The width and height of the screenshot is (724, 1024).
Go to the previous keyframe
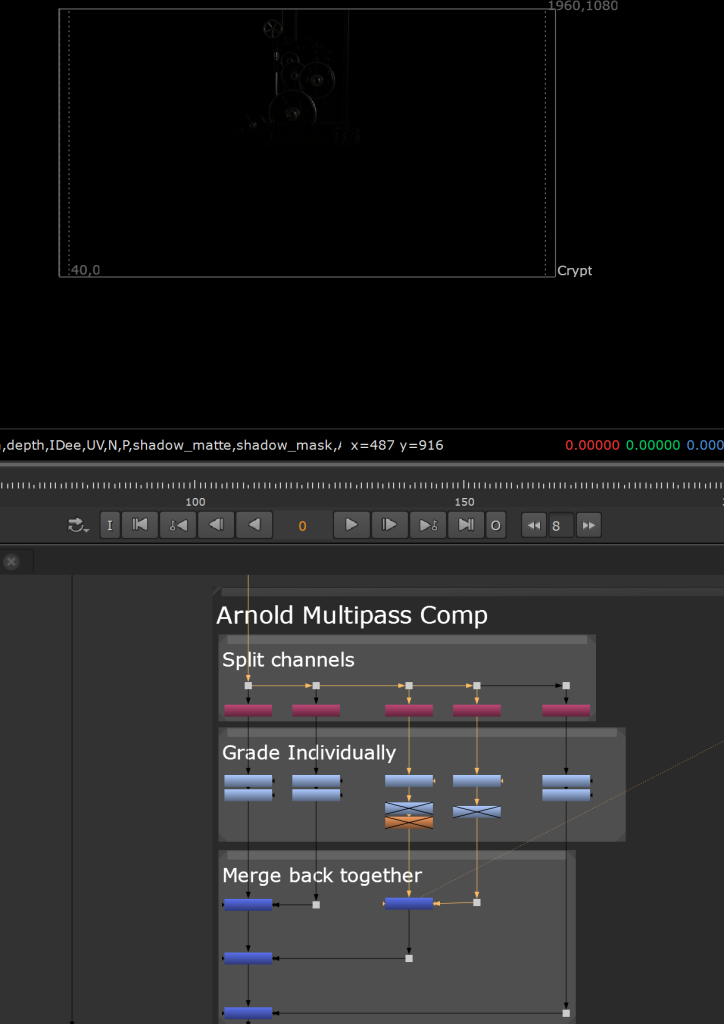tap(178, 526)
